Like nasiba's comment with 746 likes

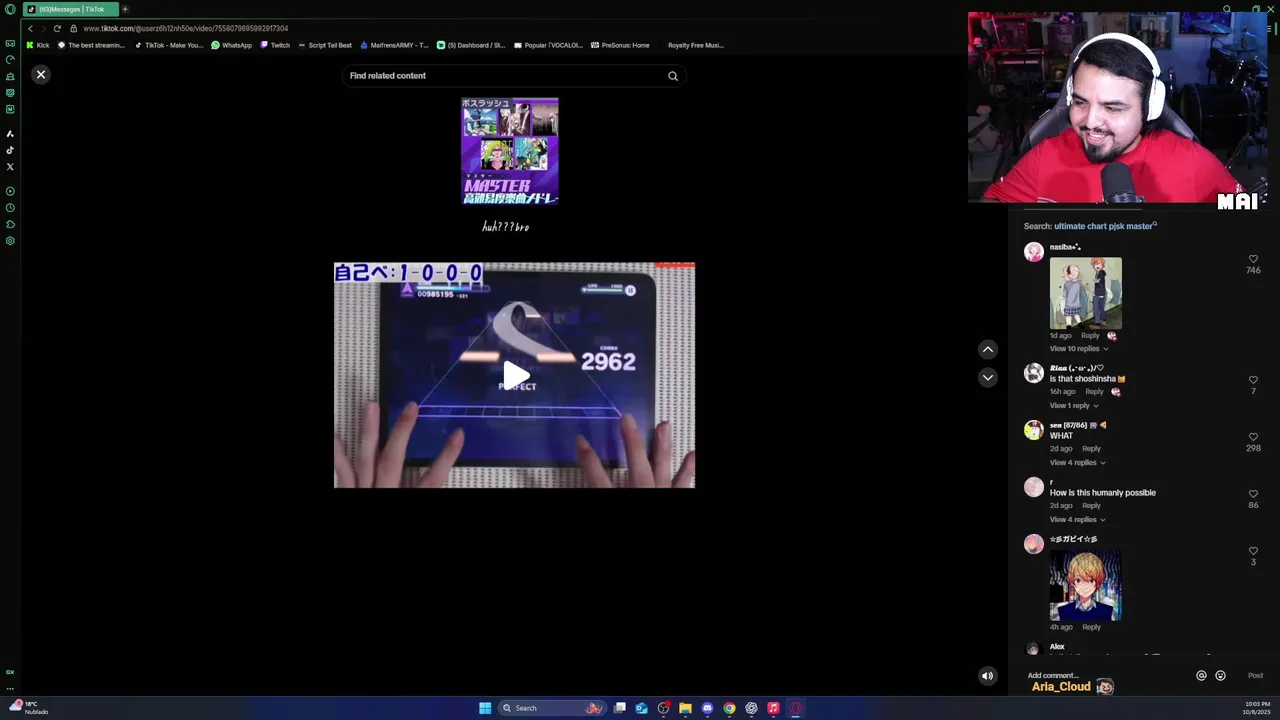point(1253,259)
